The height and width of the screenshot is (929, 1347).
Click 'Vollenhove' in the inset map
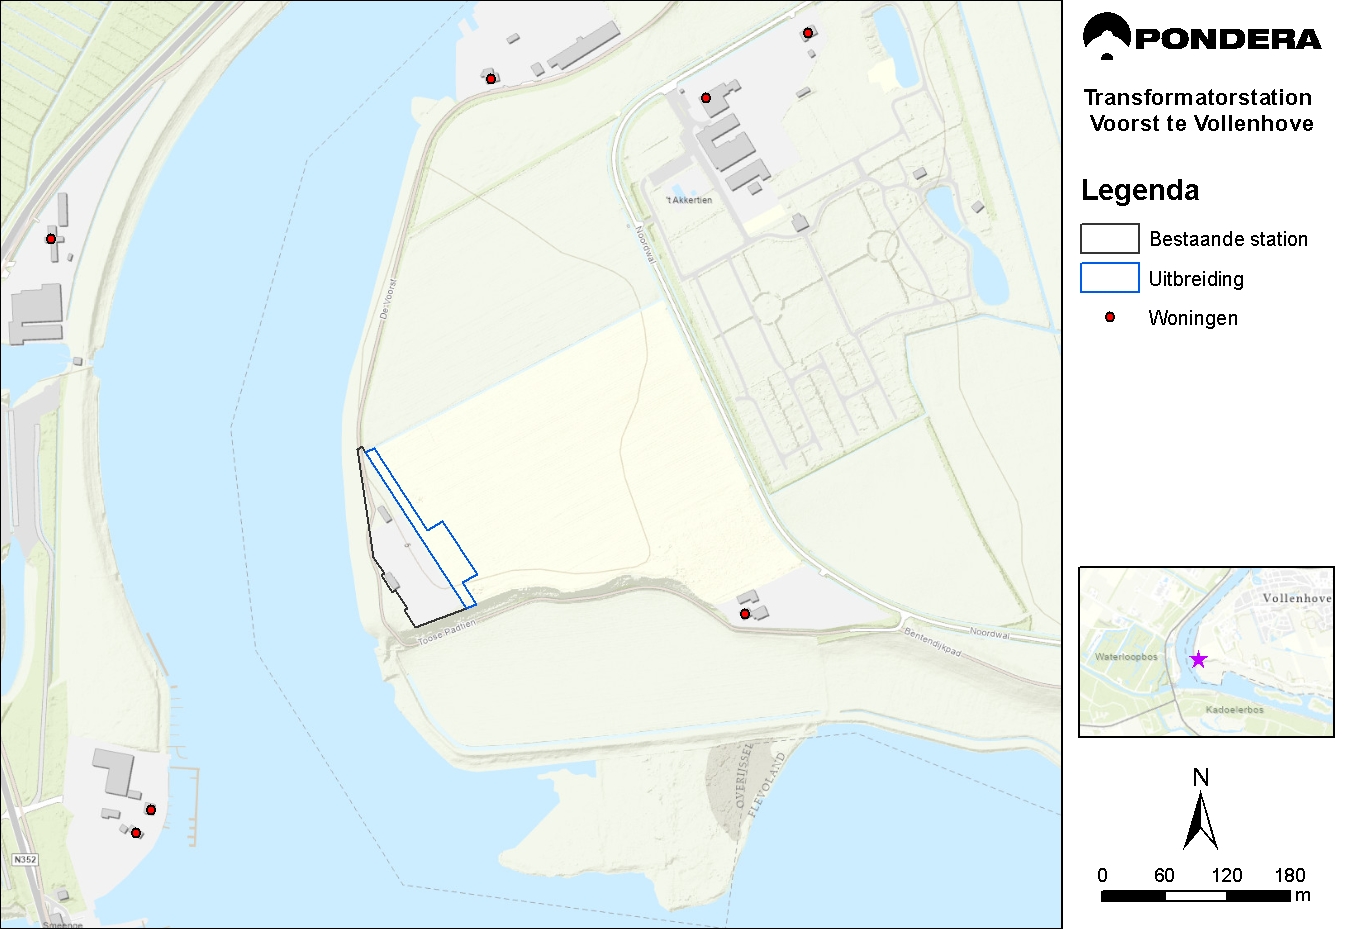coord(1297,598)
